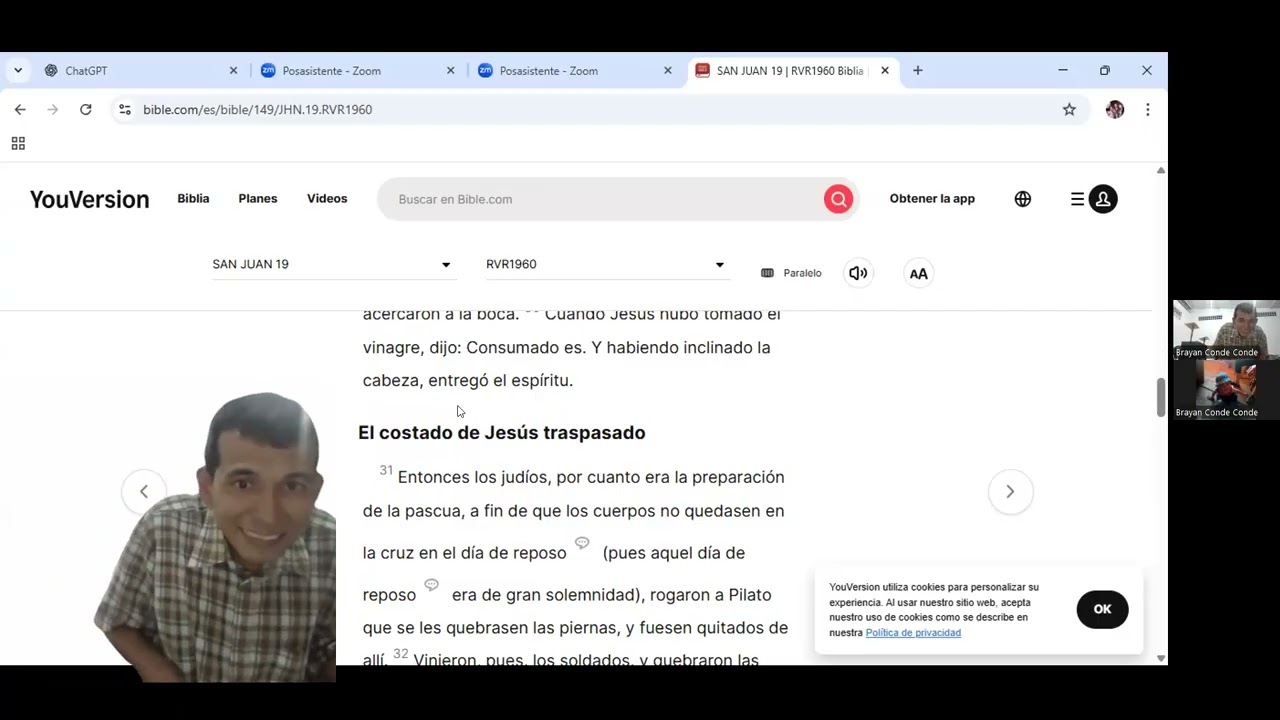Open the first Posasistente - Zoom tab
This screenshot has width=1280, height=720.
(357, 71)
